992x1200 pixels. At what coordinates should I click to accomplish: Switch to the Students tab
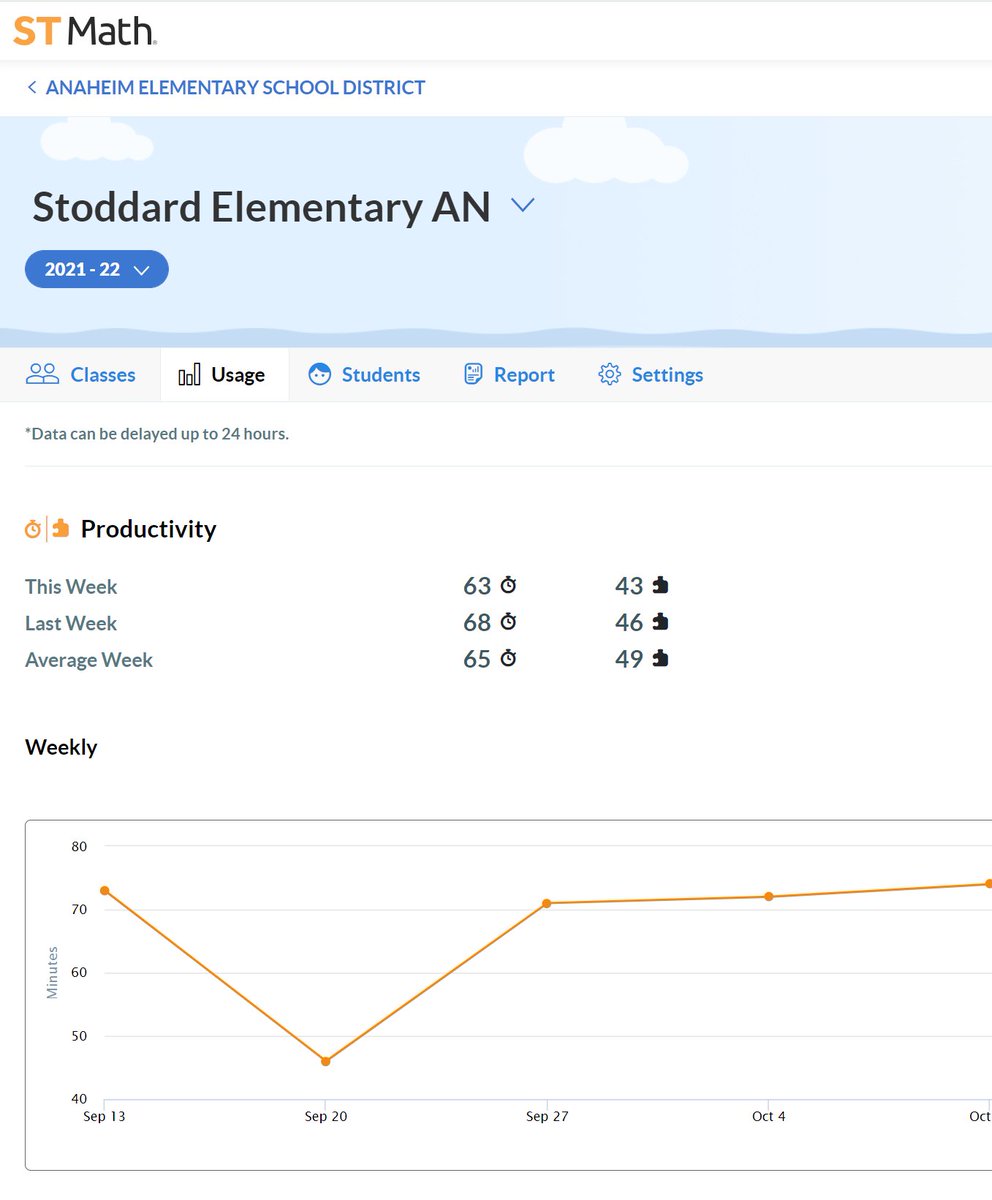[380, 374]
